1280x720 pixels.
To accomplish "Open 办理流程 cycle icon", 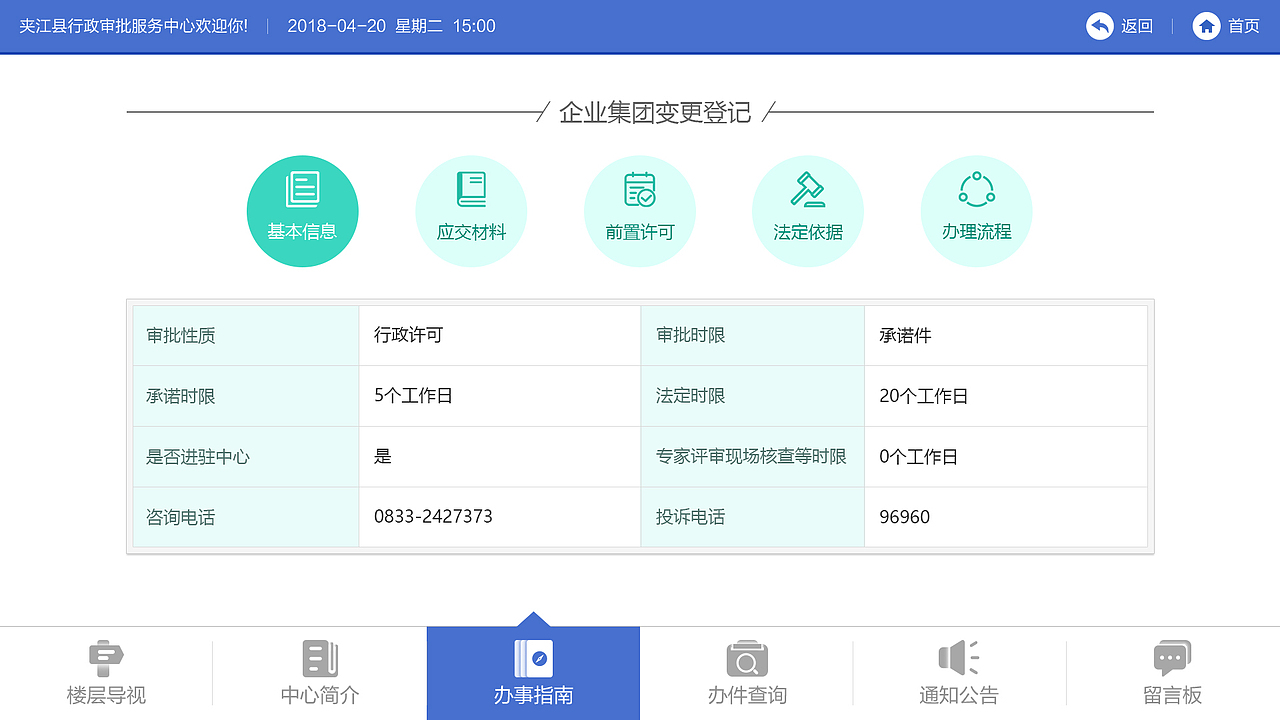I will click(x=976, y=189).
